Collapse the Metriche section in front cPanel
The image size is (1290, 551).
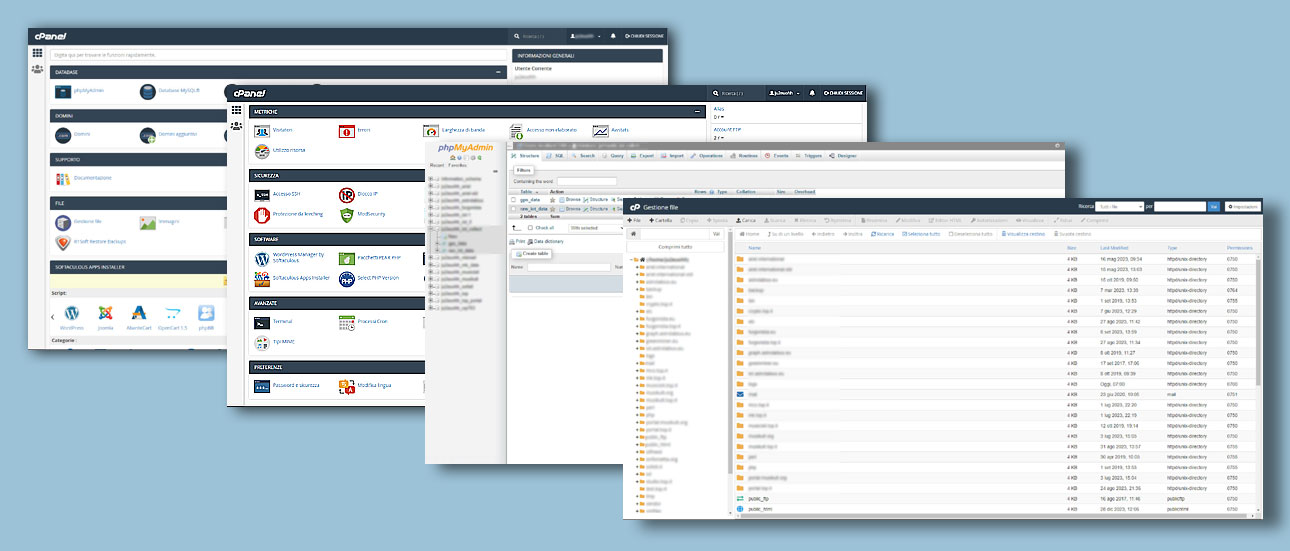pyautogui.click(x=696, y=111)
